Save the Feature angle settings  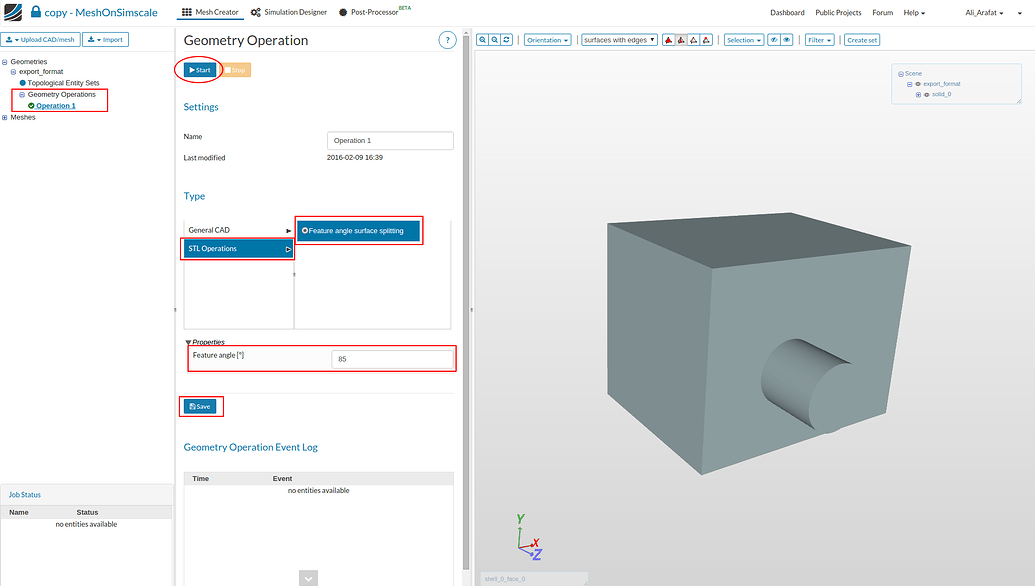pos(201,406)
